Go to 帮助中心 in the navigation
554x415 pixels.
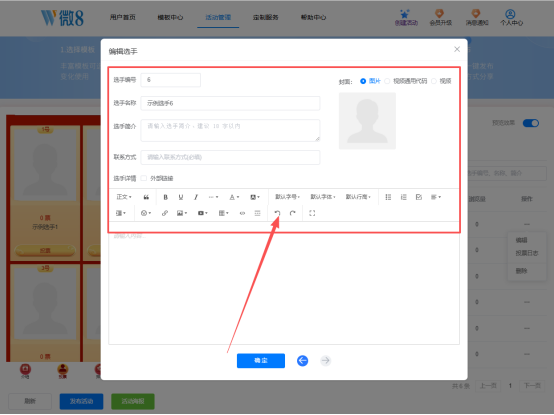click(x=313, y=17)
